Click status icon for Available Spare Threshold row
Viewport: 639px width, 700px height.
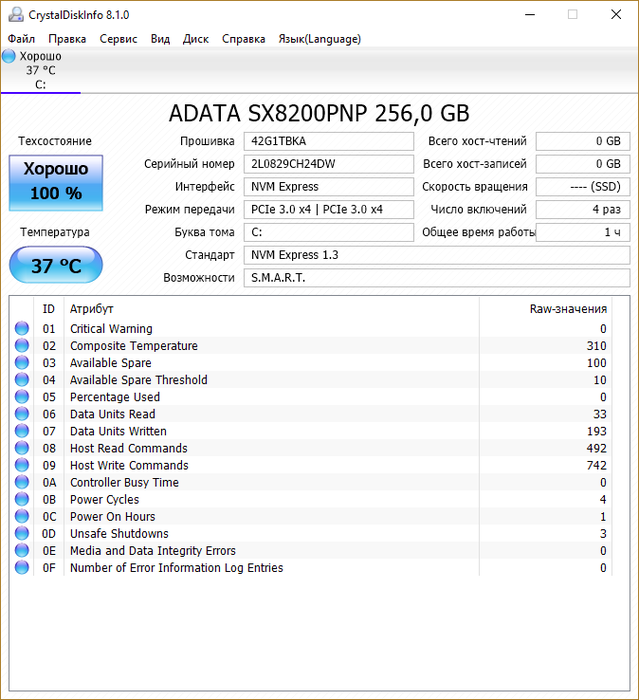22,379
